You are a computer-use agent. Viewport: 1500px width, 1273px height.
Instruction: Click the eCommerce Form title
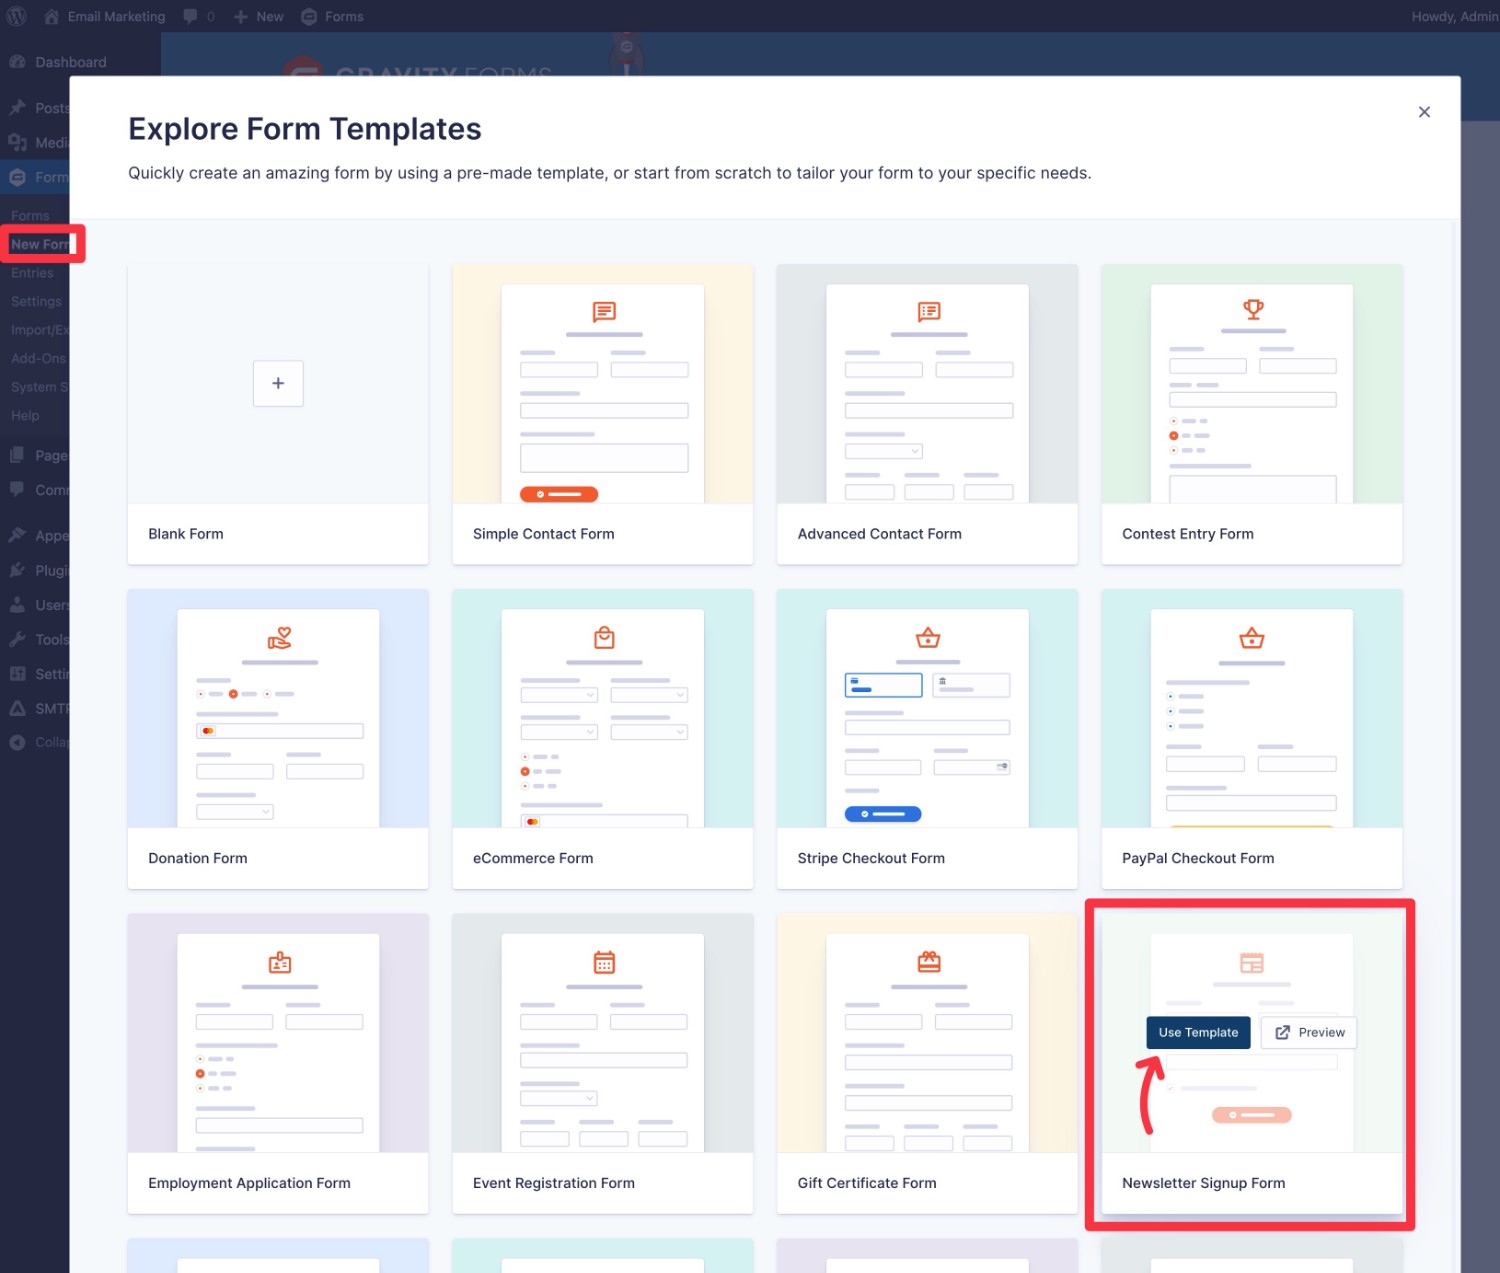[533, 858]
